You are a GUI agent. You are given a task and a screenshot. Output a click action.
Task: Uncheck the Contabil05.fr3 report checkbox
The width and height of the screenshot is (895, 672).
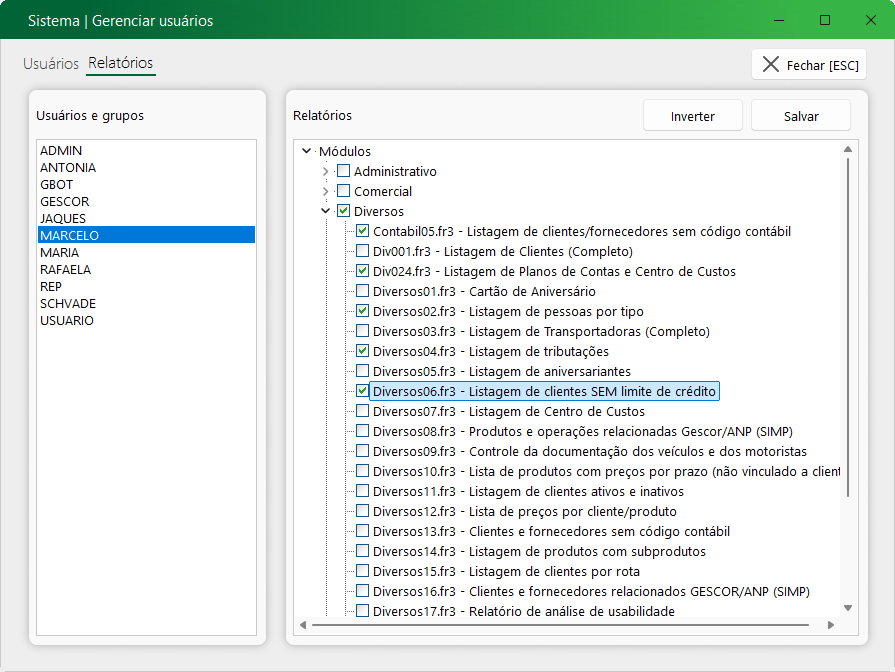click(362, 231)
